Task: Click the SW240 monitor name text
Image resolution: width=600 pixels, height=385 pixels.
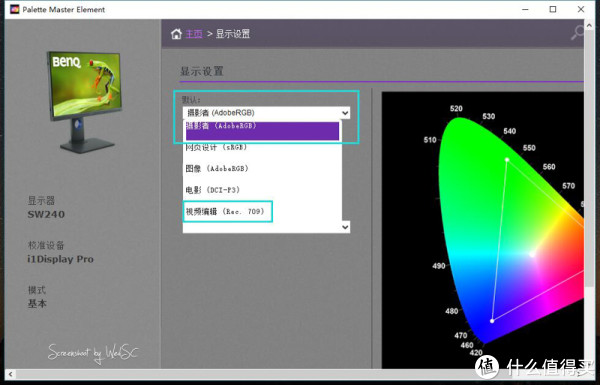Action: (x=46, y=214)
